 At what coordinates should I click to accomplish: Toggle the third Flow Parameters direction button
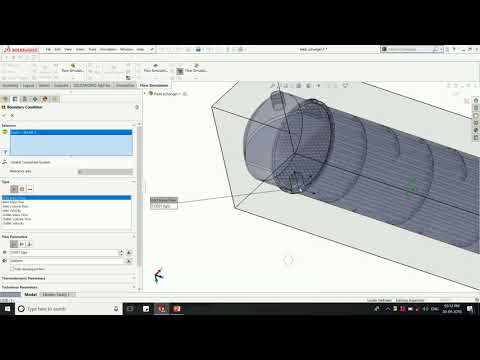(29, 244)
